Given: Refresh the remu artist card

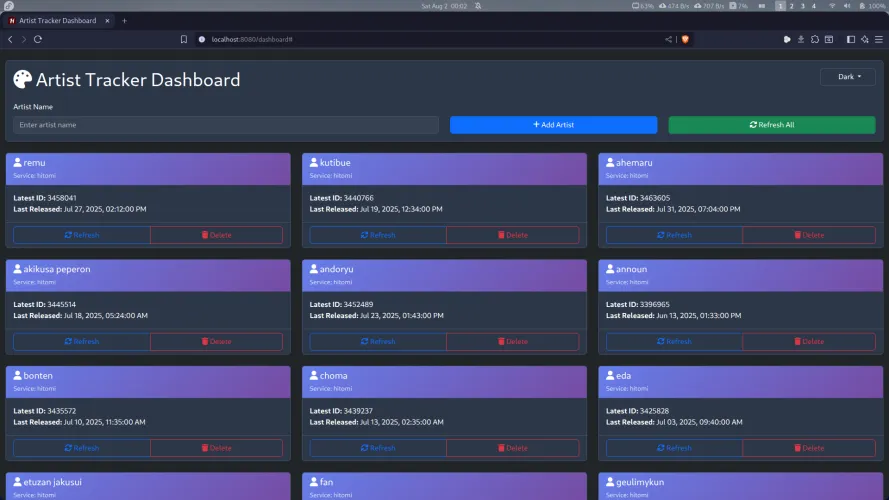Looking at the screenshot, I should point(82,235).
